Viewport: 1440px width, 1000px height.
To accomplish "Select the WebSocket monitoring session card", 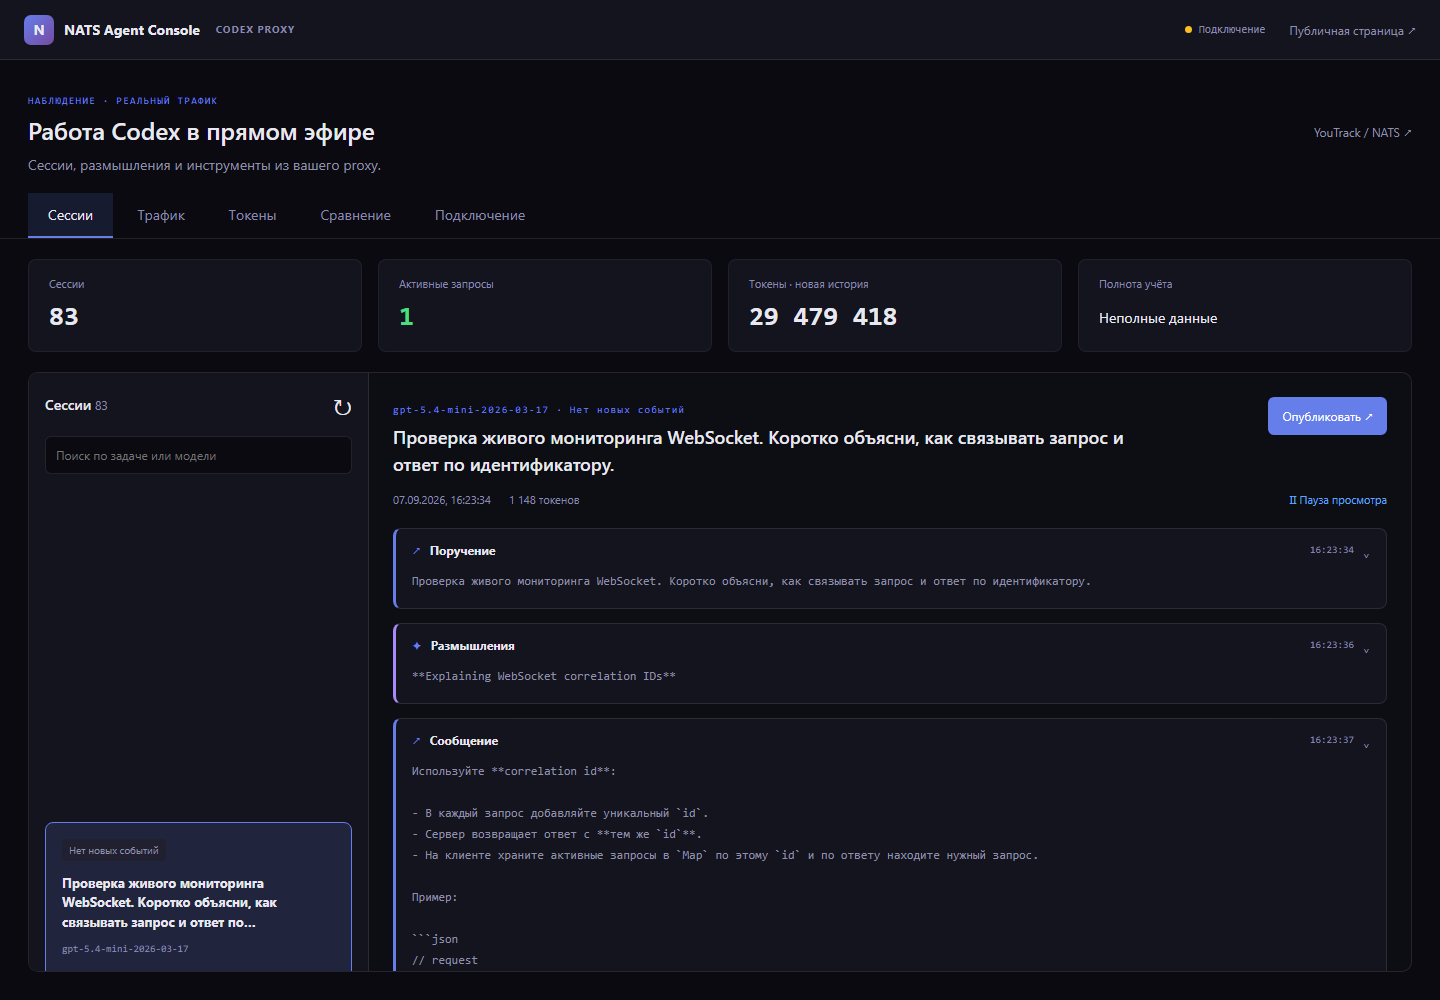I will pos(198,897).
